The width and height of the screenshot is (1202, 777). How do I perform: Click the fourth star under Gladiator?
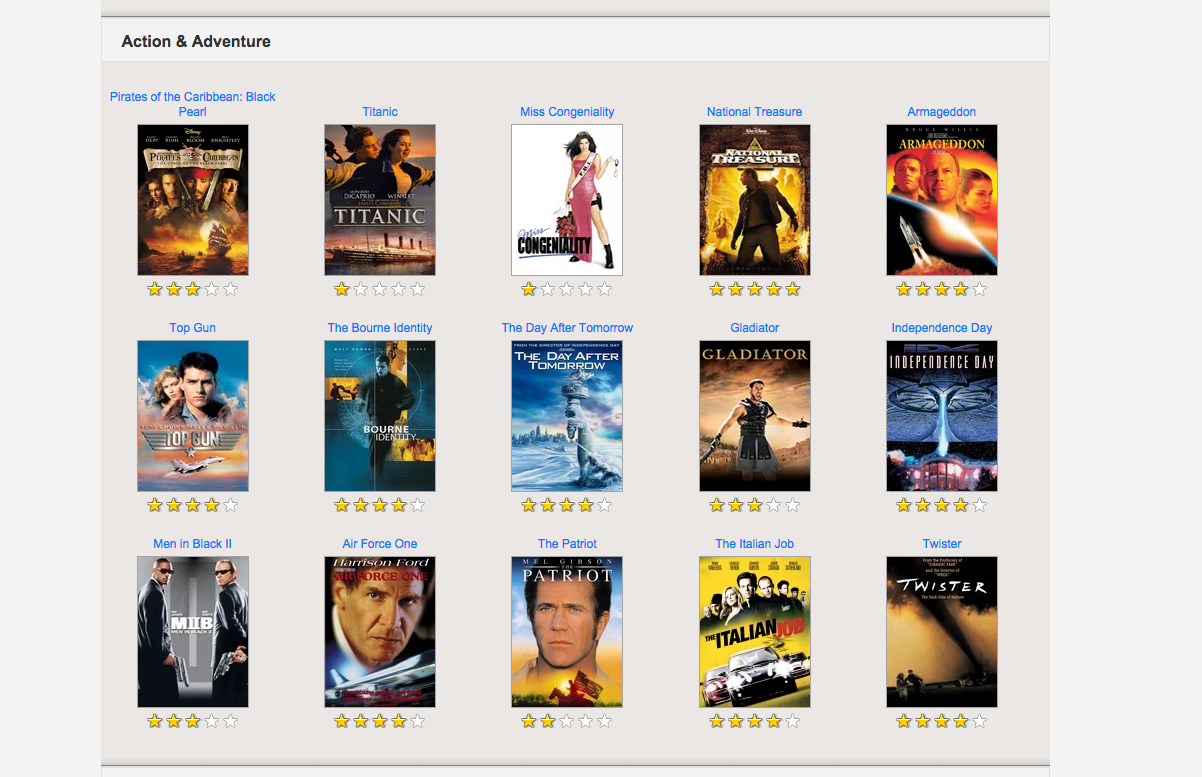(774, 505)
